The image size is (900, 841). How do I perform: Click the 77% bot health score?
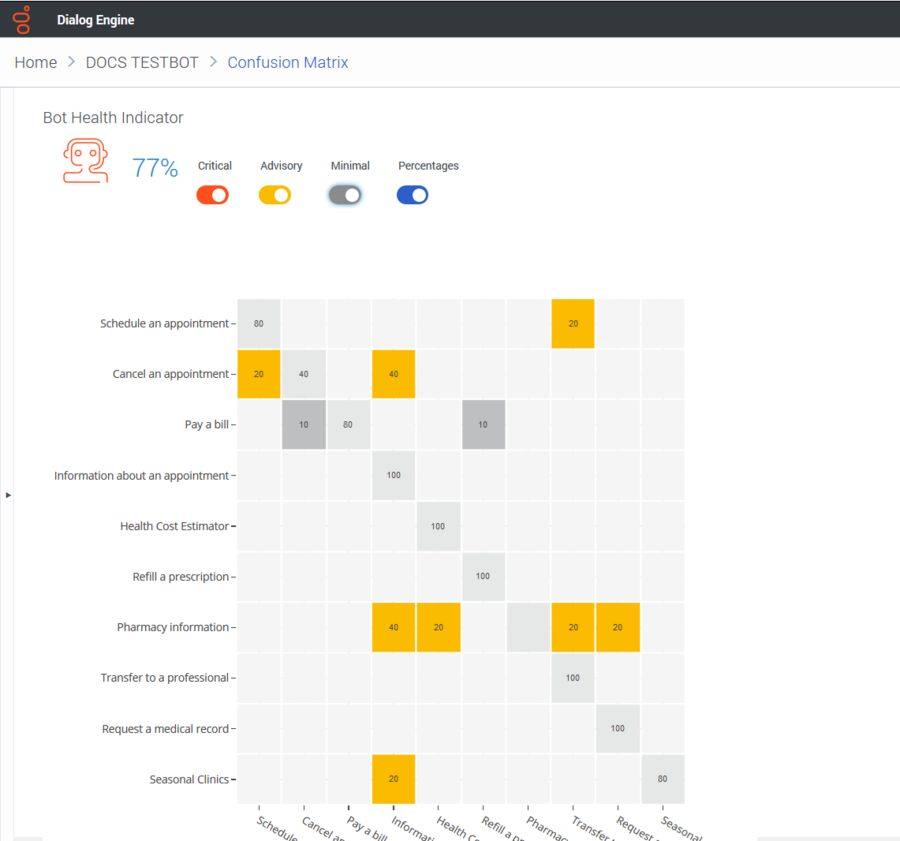tap(155, 168)
